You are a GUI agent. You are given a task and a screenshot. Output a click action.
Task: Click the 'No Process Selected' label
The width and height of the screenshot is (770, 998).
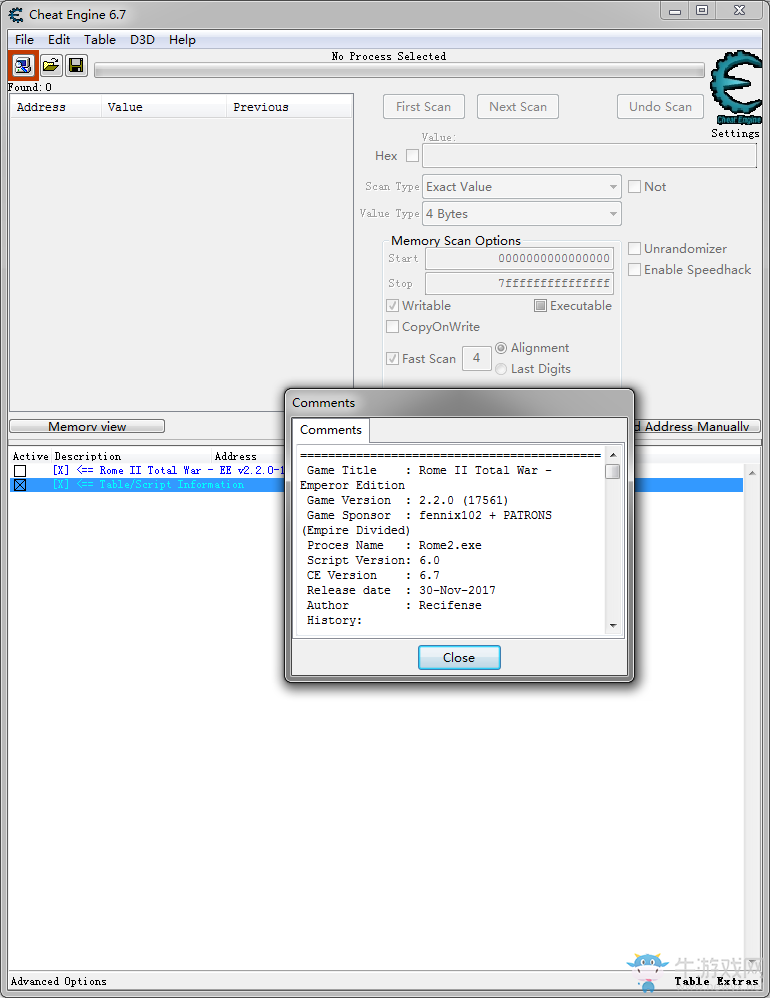pos(389,56)
